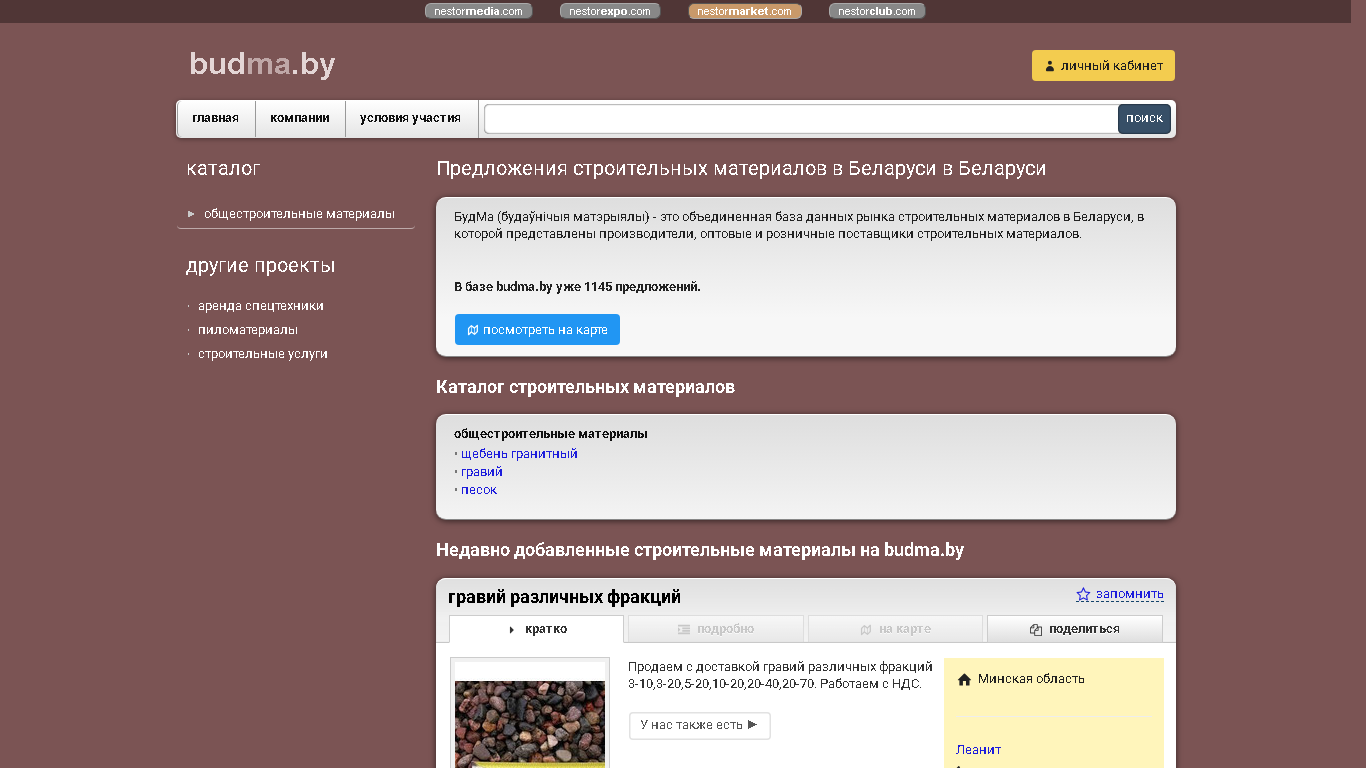Viewport: 1366px width, 768px height.
Task: Open строительные услуги project link
Action: 263,354
